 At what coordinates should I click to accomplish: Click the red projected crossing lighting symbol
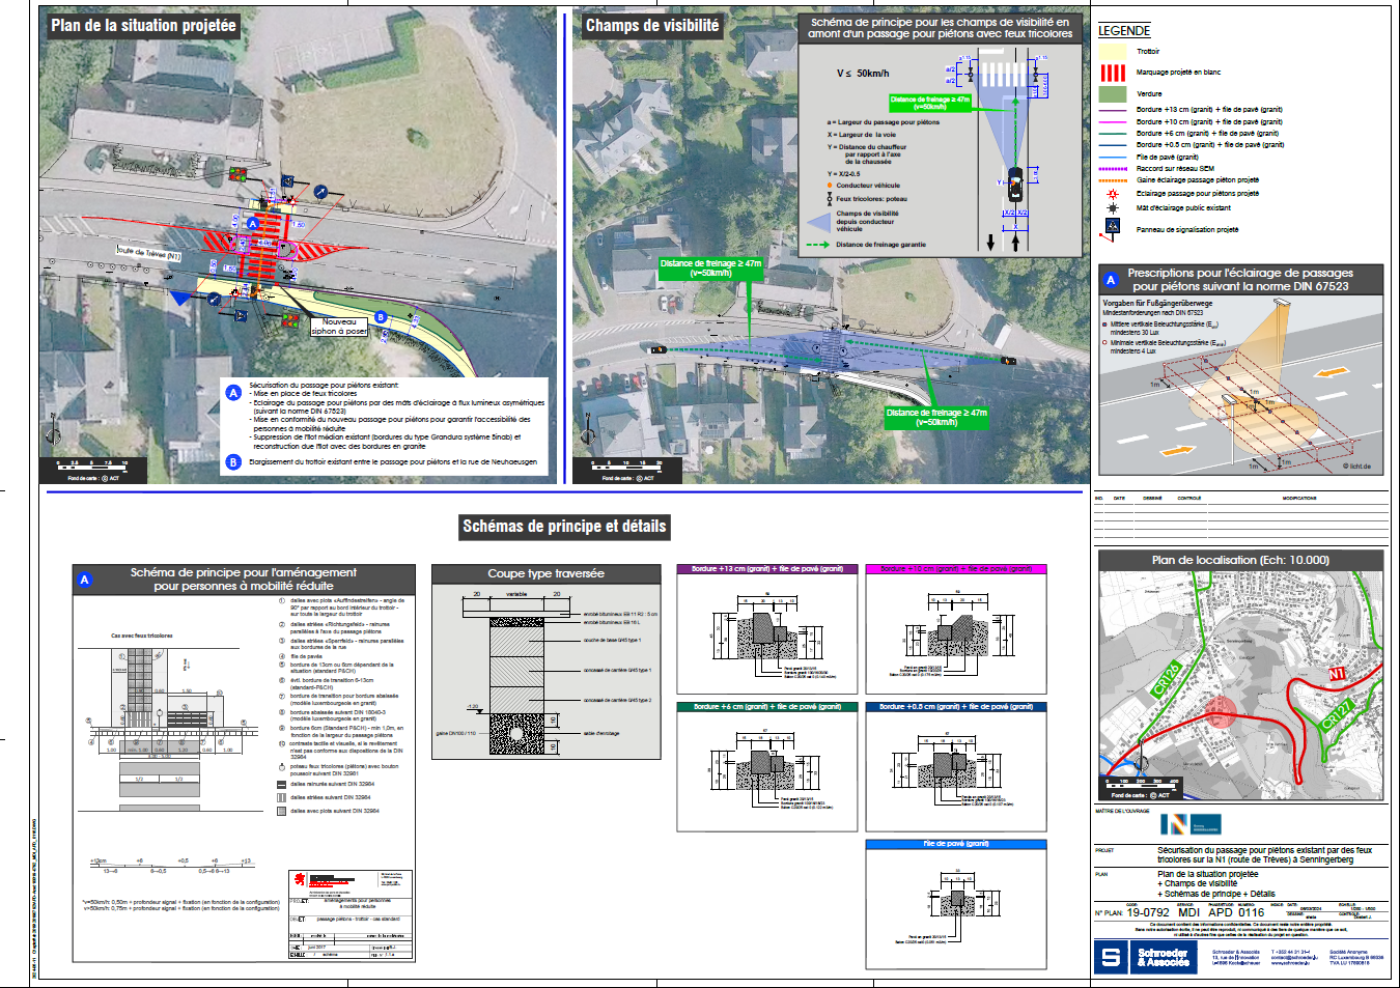coord(1112,194)
